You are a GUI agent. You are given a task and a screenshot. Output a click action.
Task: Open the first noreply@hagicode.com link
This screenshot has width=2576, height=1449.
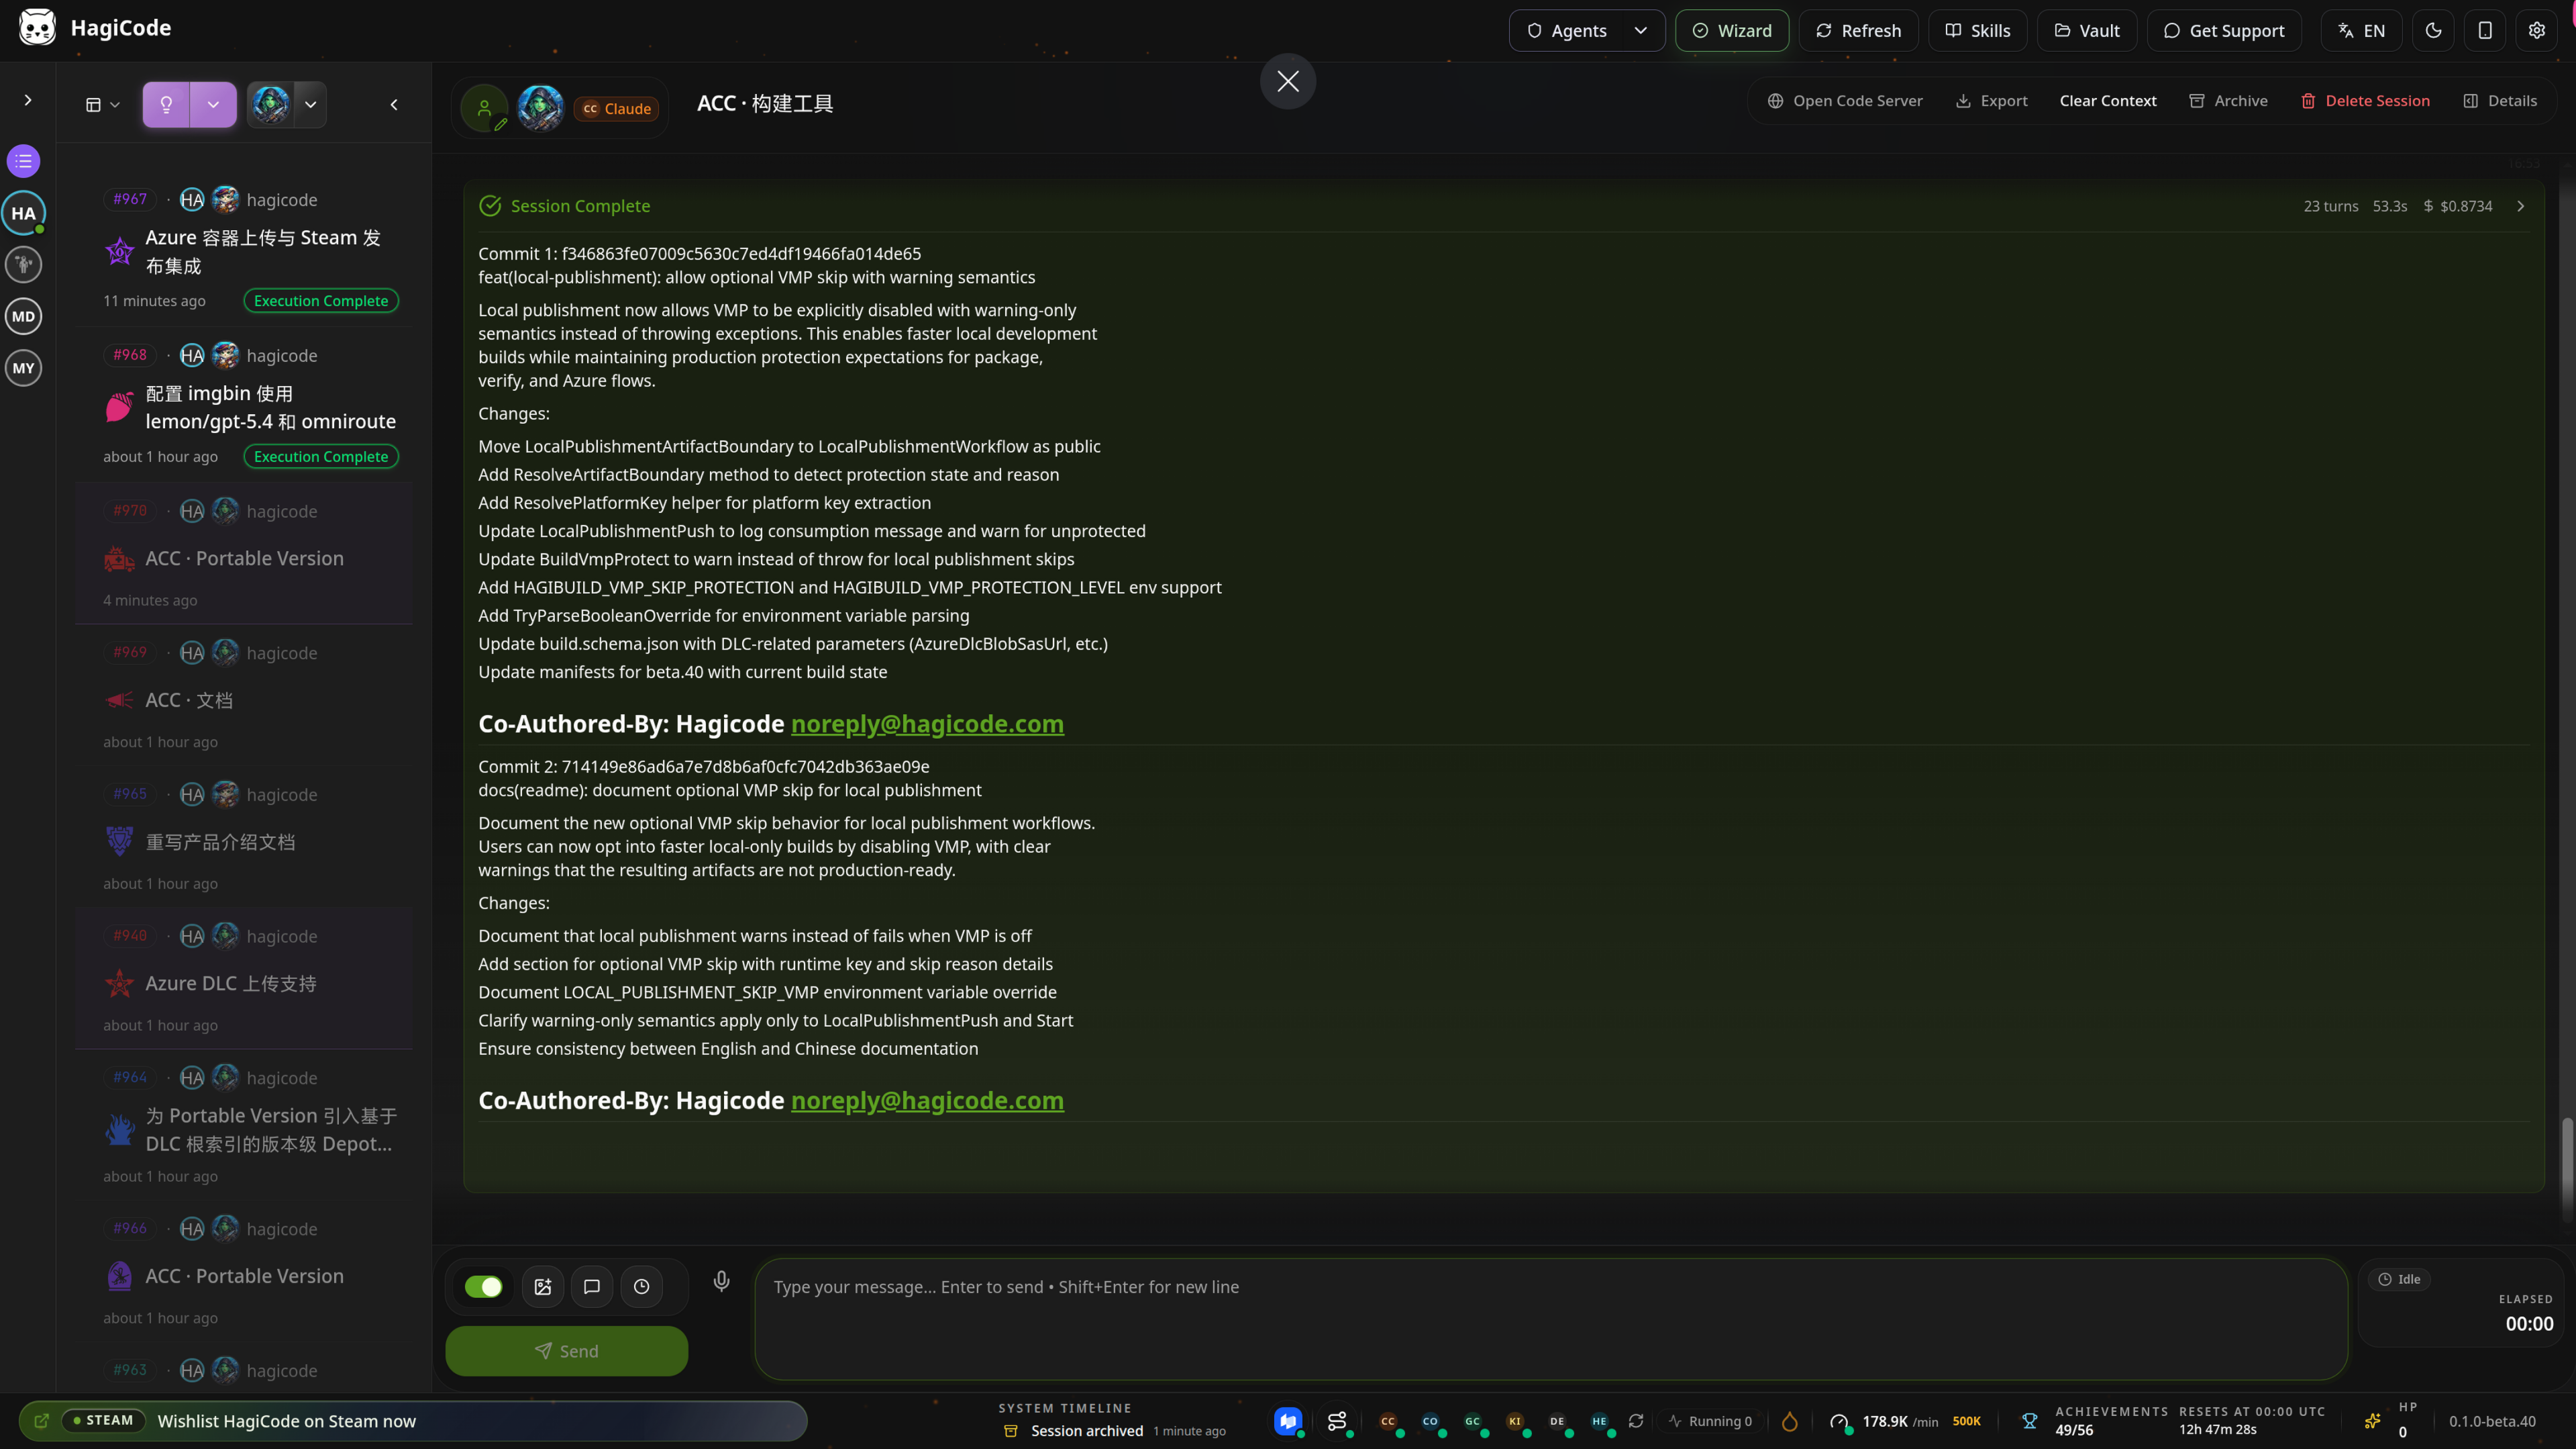[x=926, y=723]
